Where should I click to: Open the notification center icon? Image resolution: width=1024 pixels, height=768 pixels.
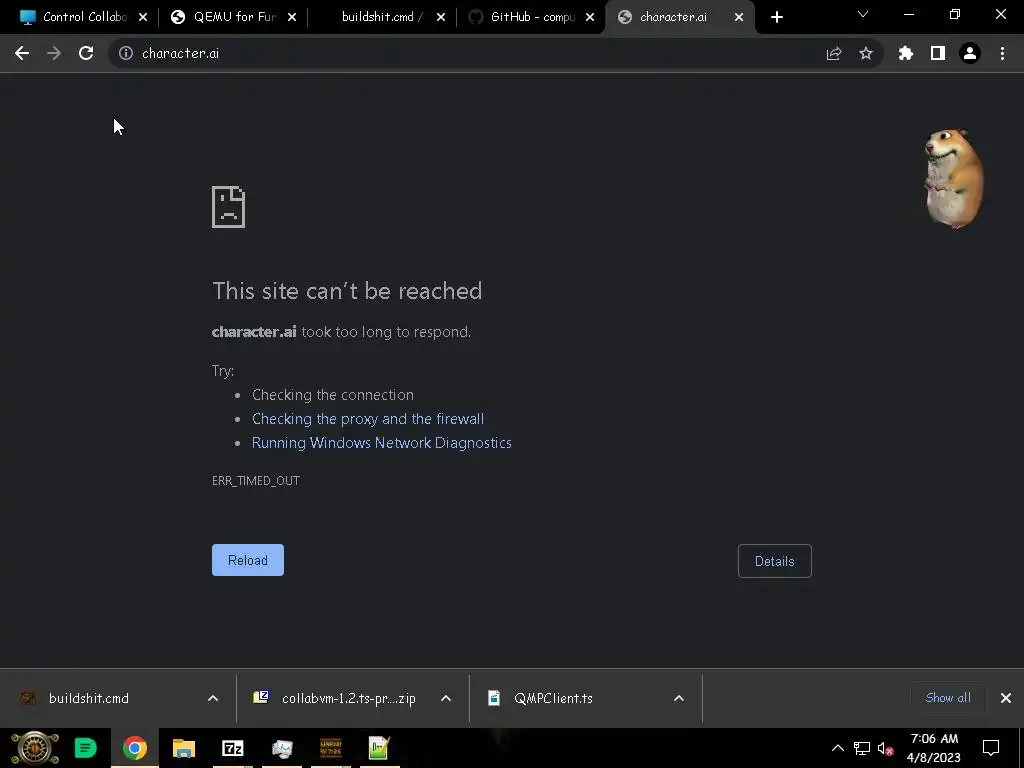click(x=991, y=748)
